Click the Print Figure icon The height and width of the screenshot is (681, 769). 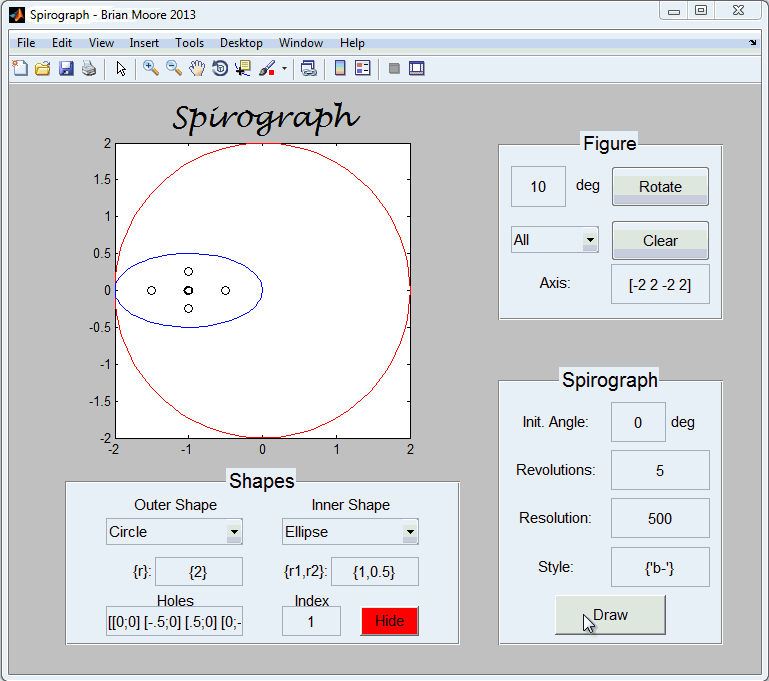pos(89,69)
